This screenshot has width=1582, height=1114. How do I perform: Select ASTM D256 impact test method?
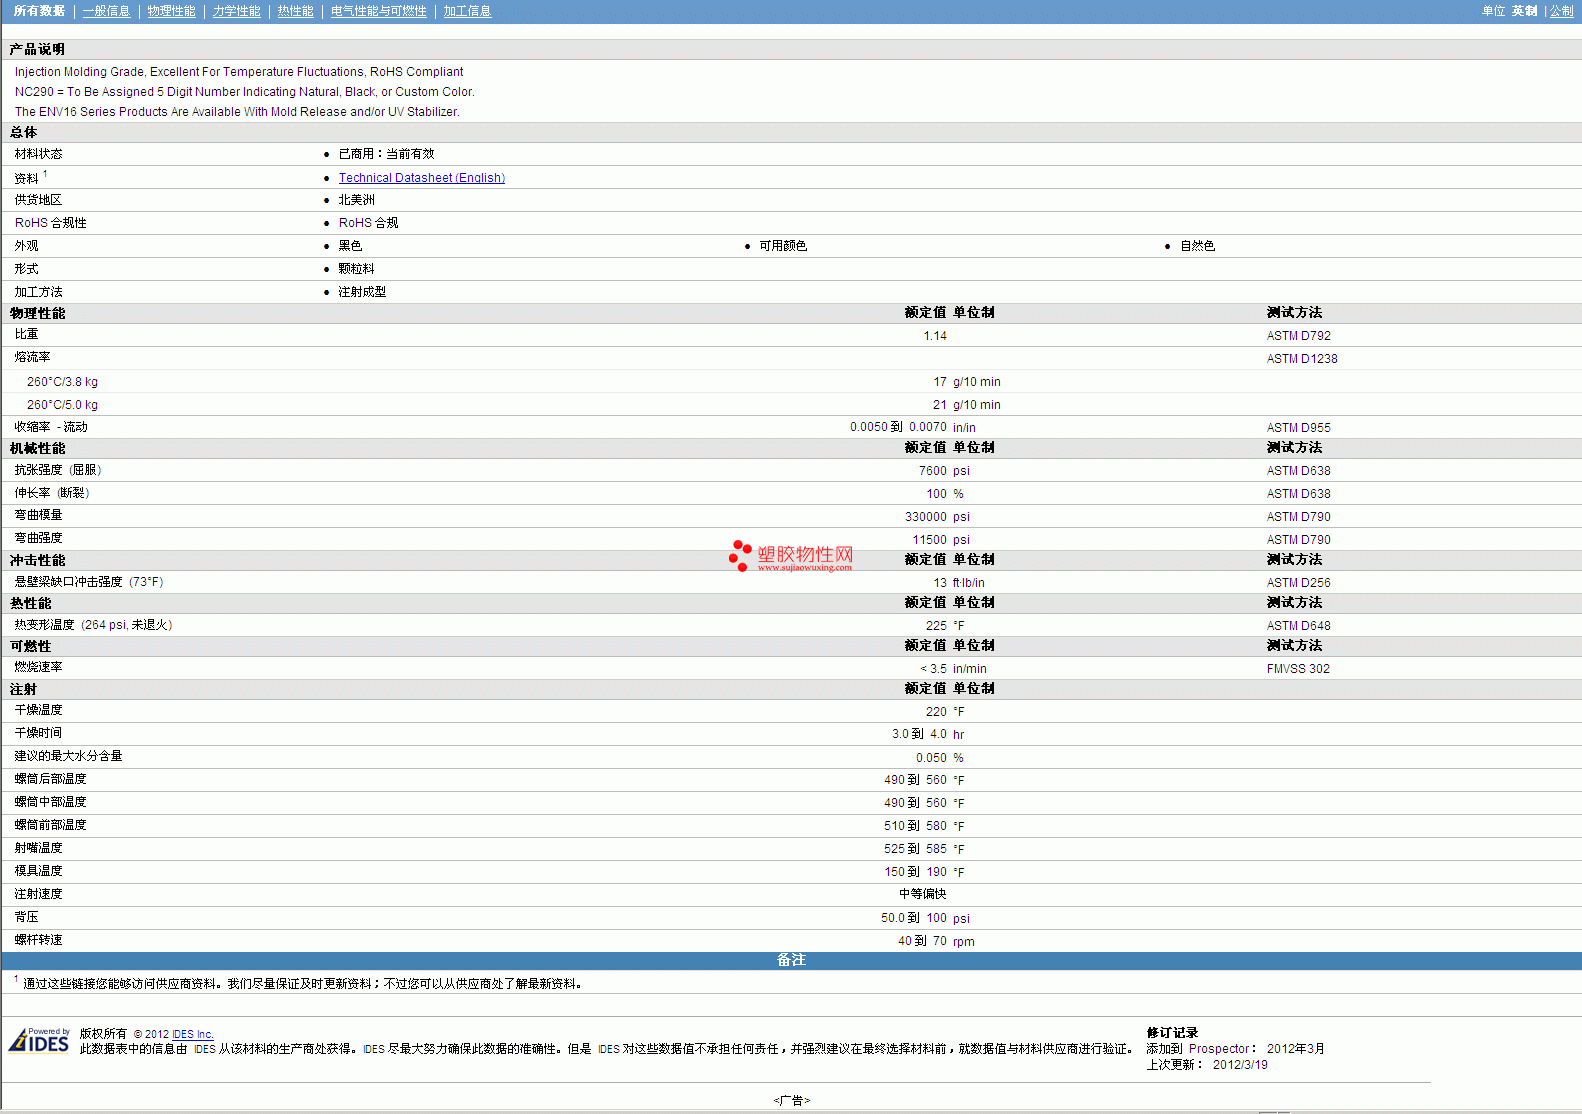[1298, 583]
